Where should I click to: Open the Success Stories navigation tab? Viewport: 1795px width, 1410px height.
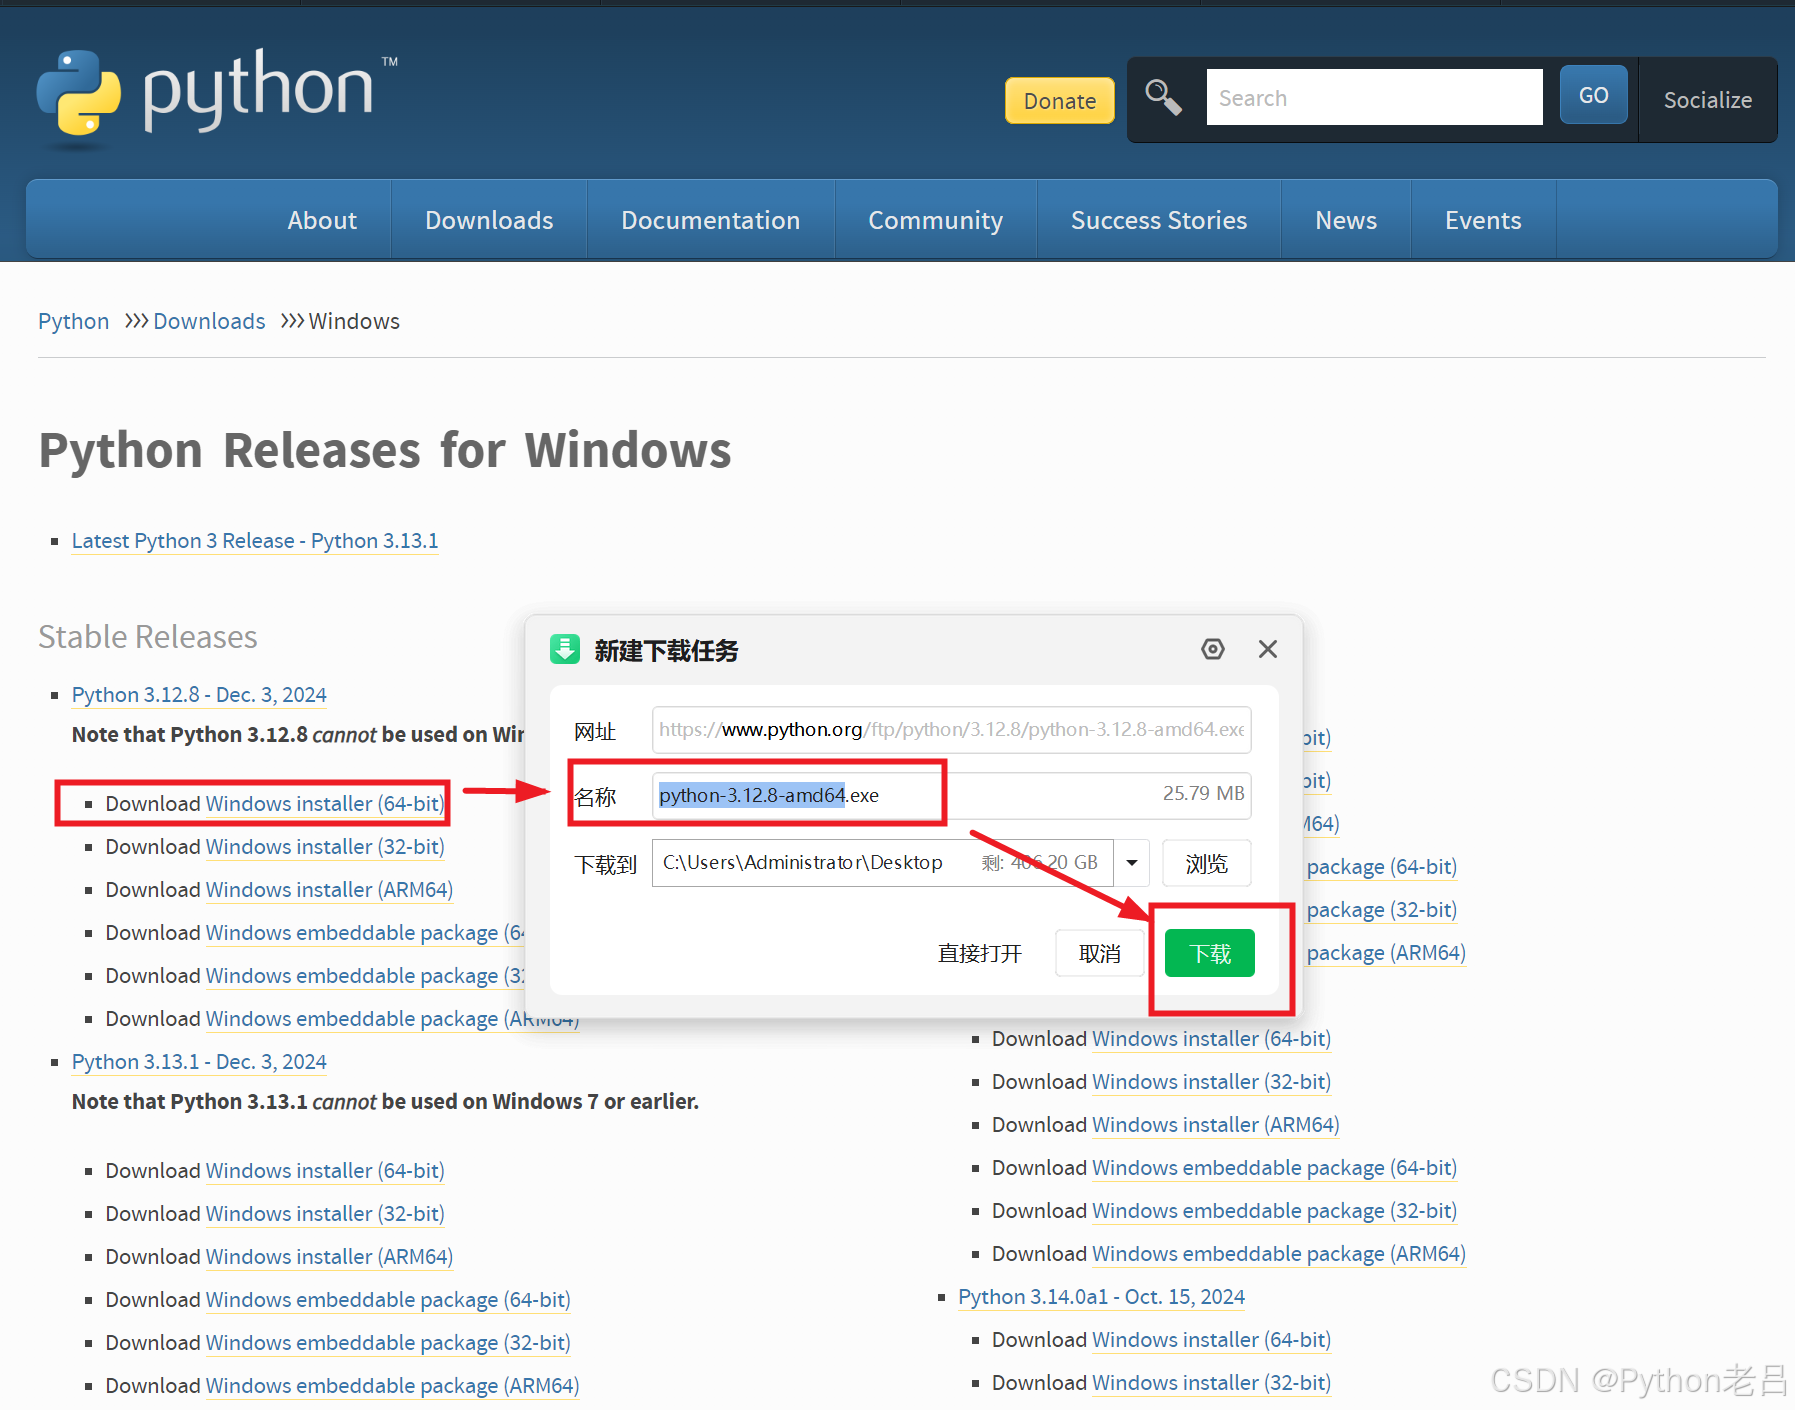(x=1159, y=220)
